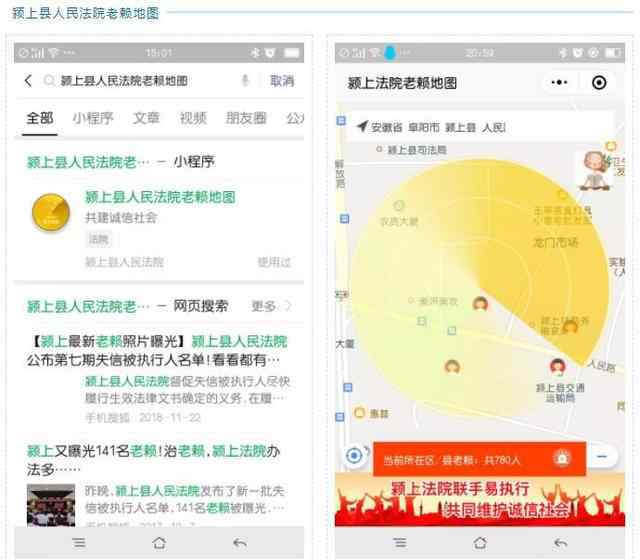Tap the 颍上县交通运输局 map label

coord(560,392)
